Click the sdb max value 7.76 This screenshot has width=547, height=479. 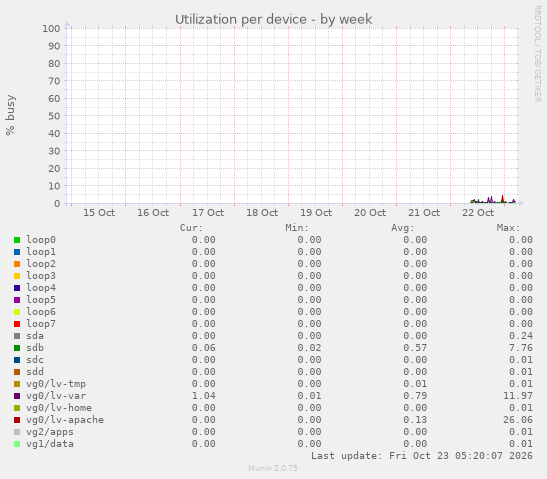(521, 348)
